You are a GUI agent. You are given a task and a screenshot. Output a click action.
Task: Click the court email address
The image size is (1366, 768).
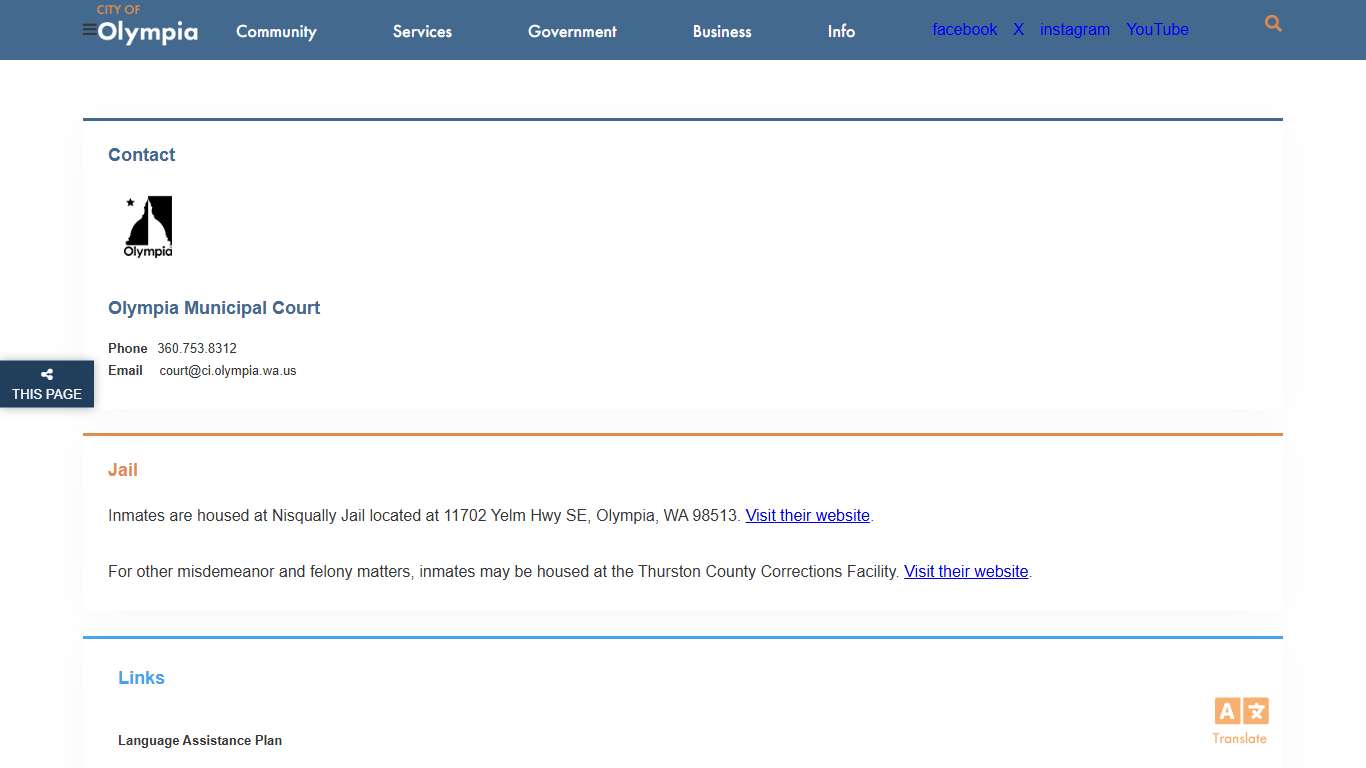[228, 371]
